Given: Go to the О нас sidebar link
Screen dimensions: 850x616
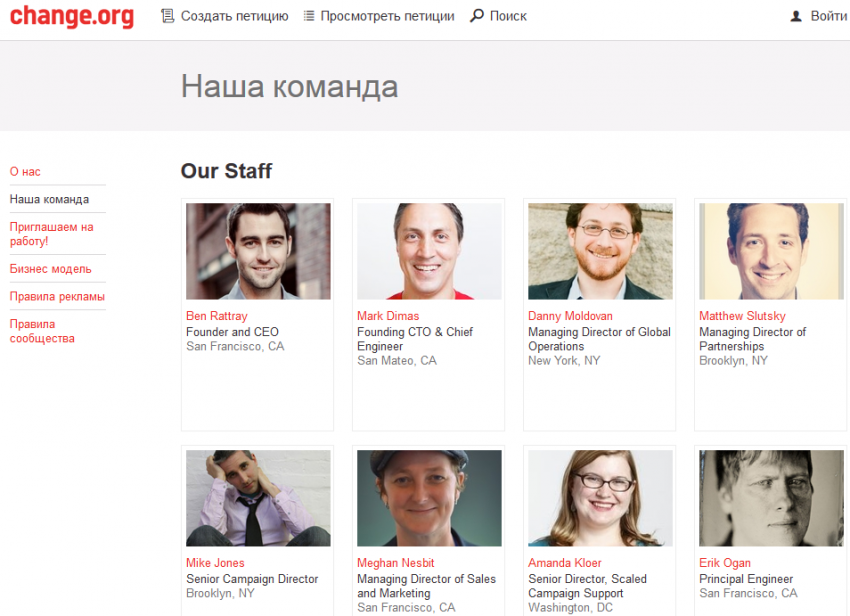Looking at the screenshot, I should click(x=25, y=172).
